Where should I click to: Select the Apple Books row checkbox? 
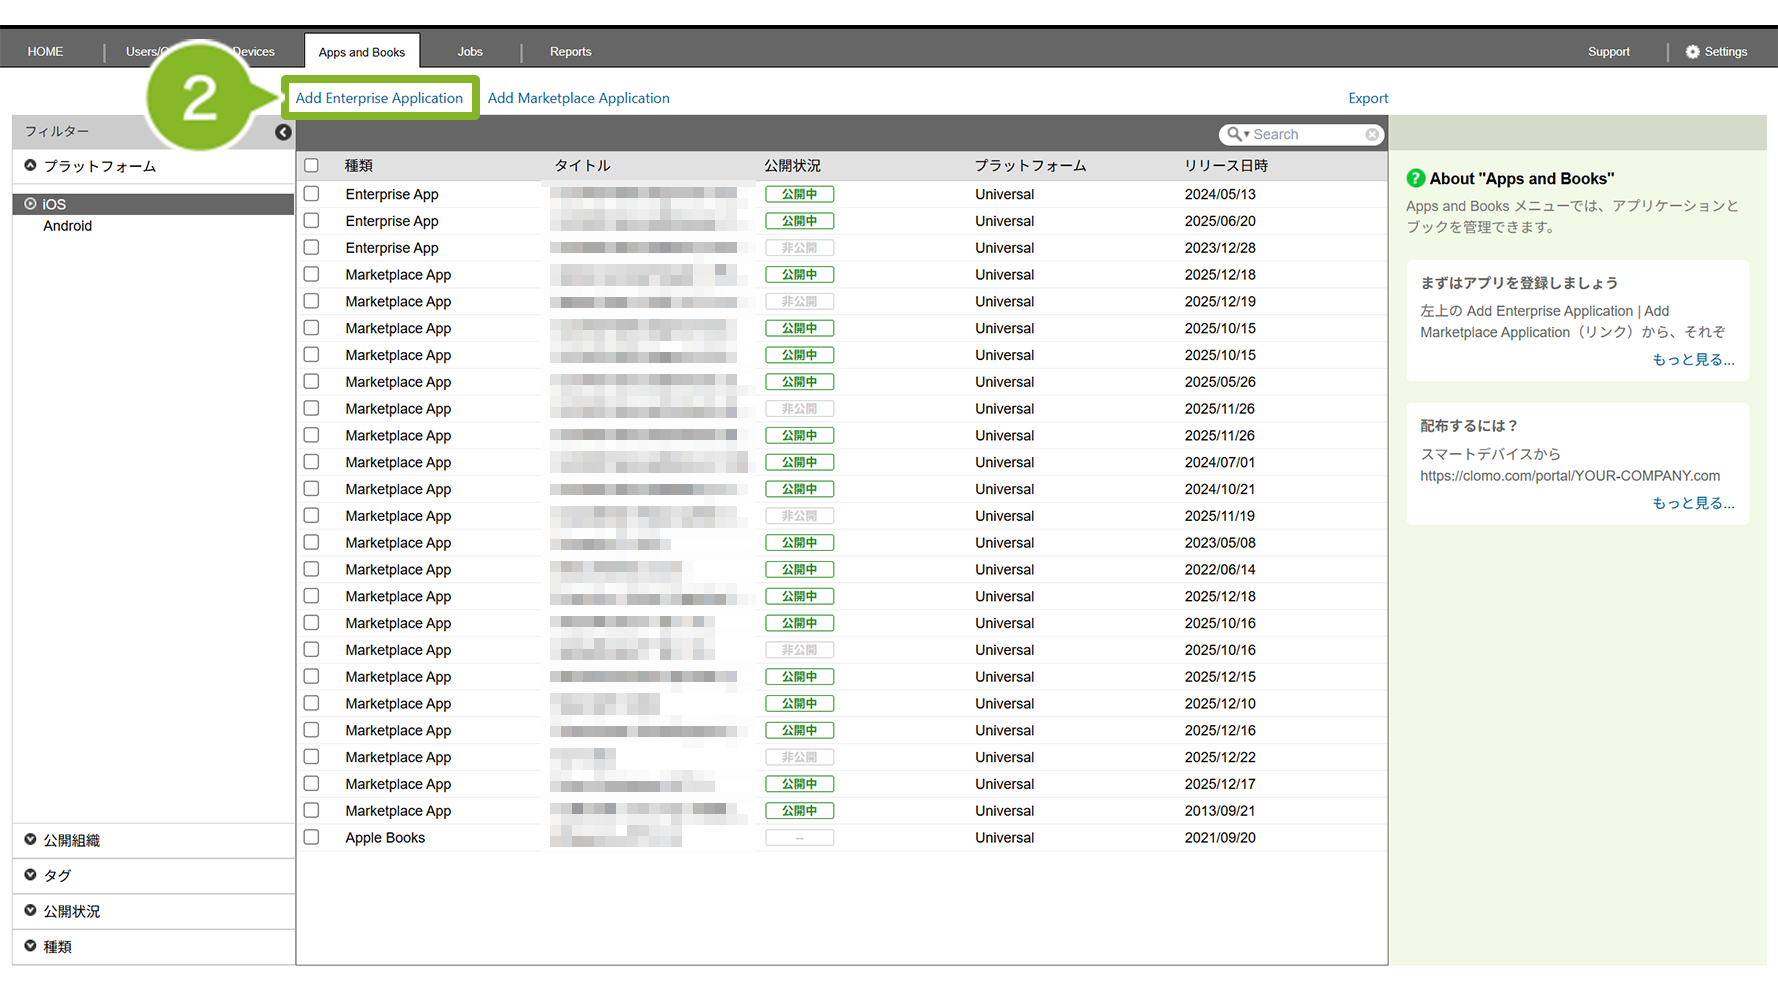[312, 838]
